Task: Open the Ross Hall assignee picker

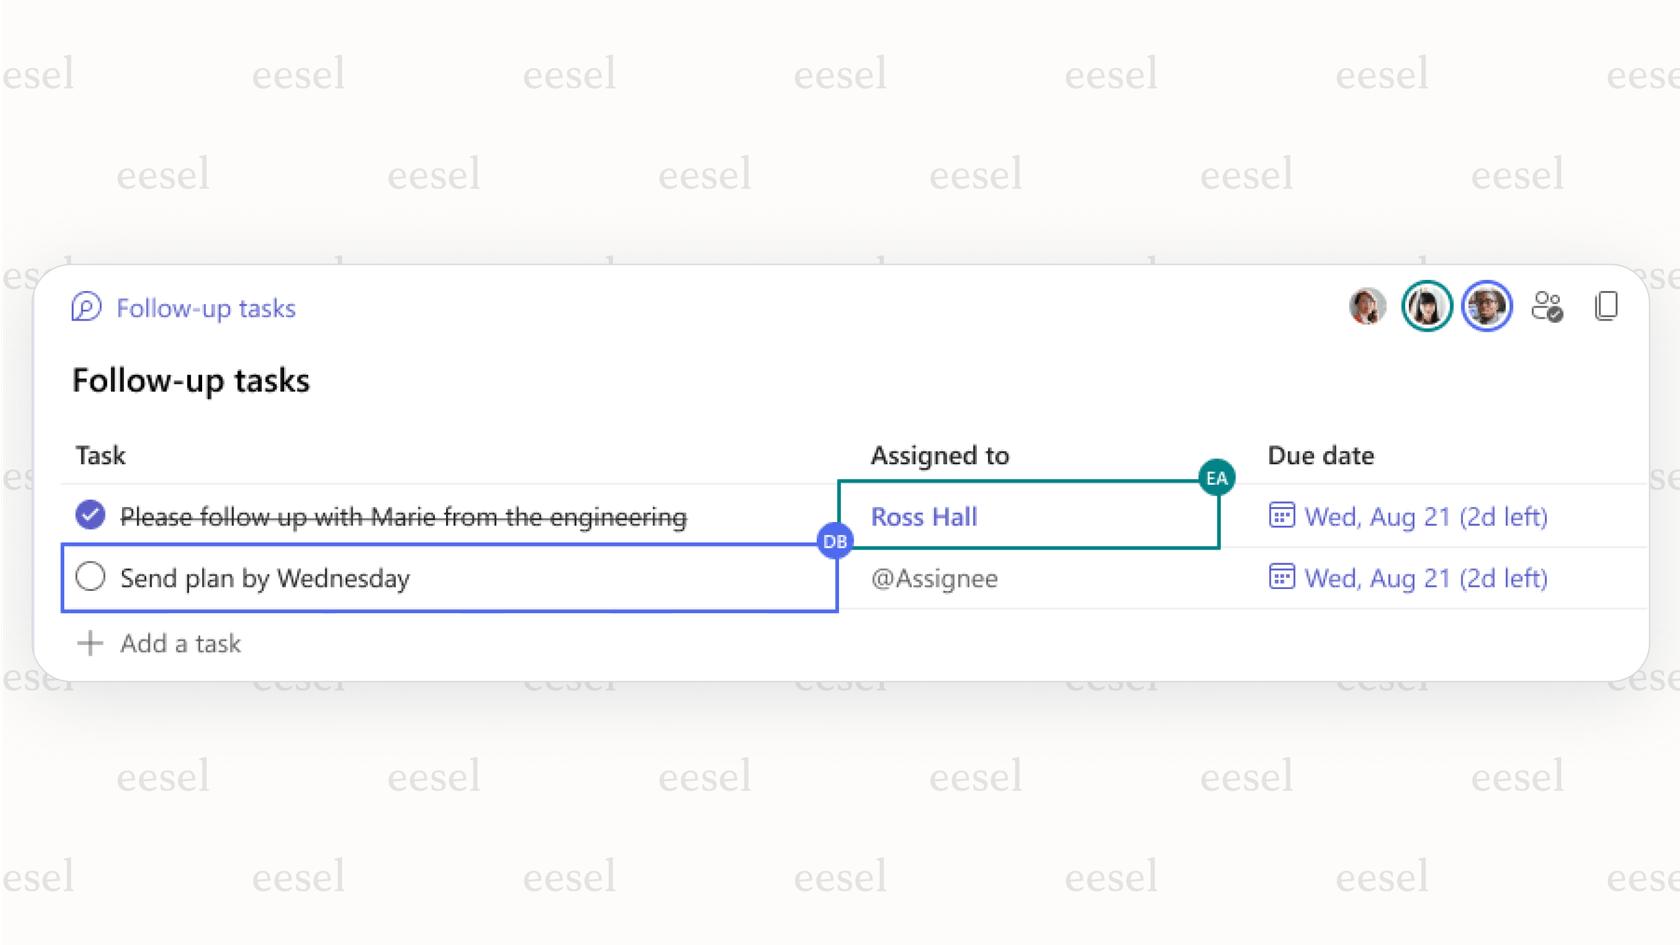Action: tap(923, 516)
